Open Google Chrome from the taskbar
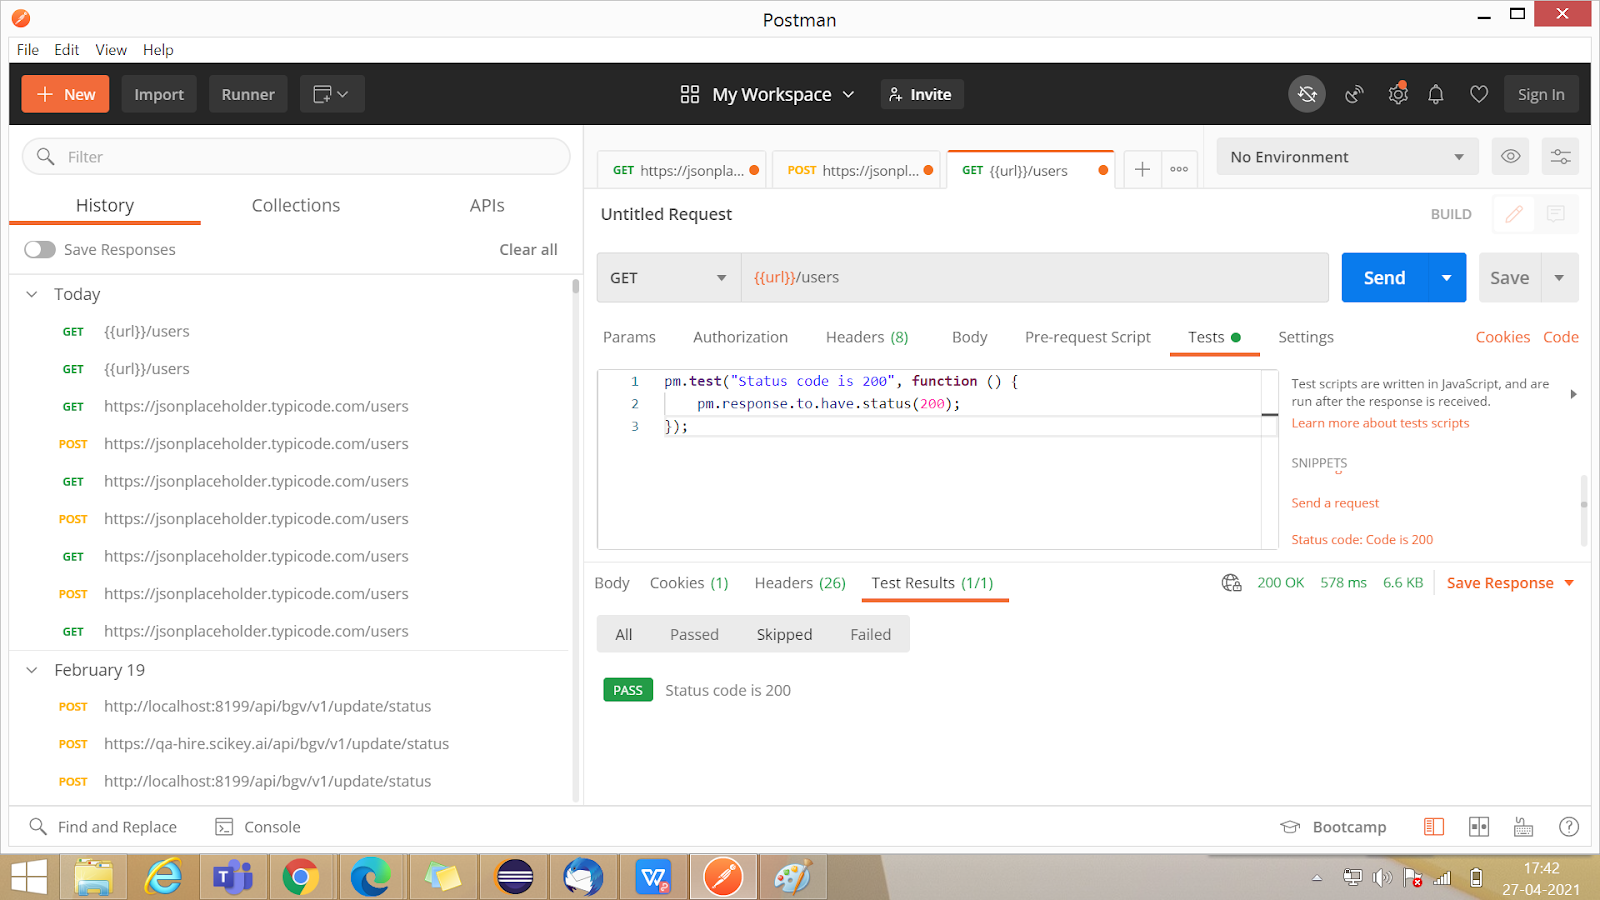This screenshot has width=1600, height=900. pos(300,877)
